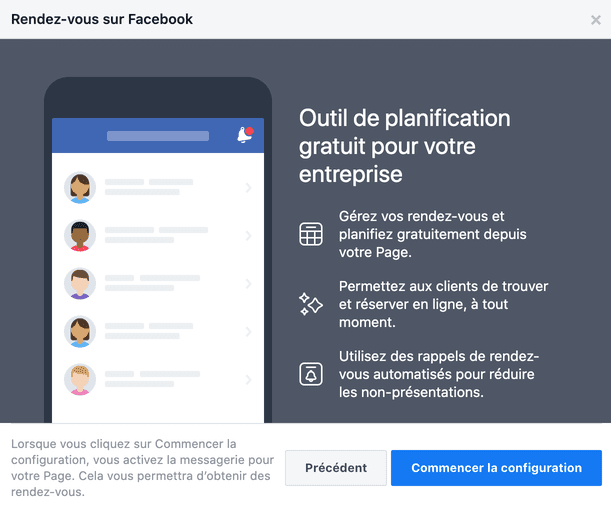Click the reminder bell box icon
The width and height of the screenshot is (611, 511).
311,374
